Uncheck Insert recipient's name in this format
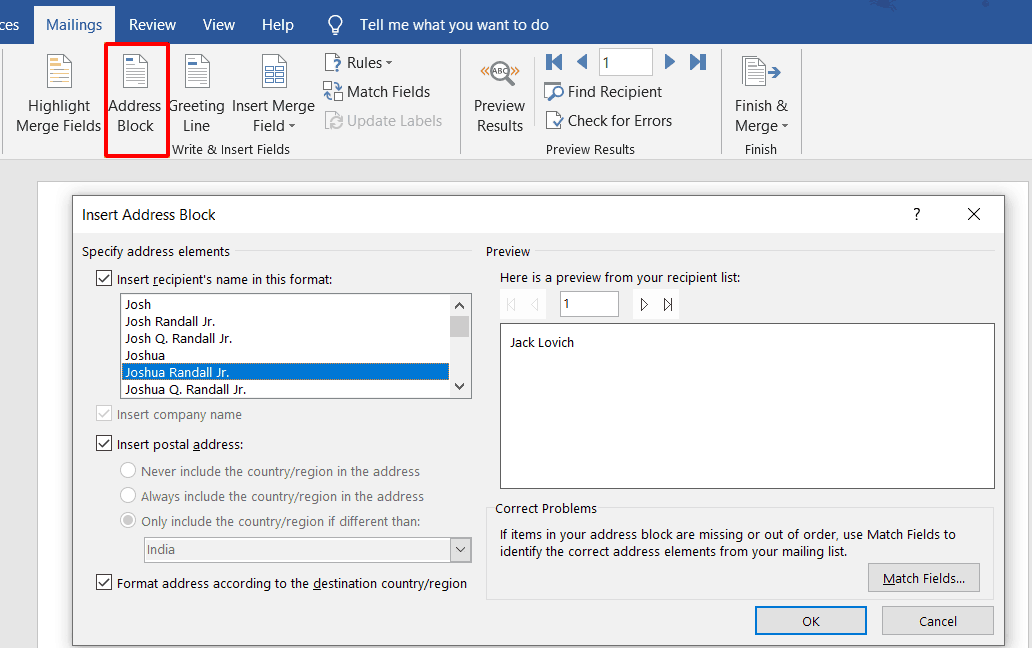The image size is (1032, 648). point(104,277)
